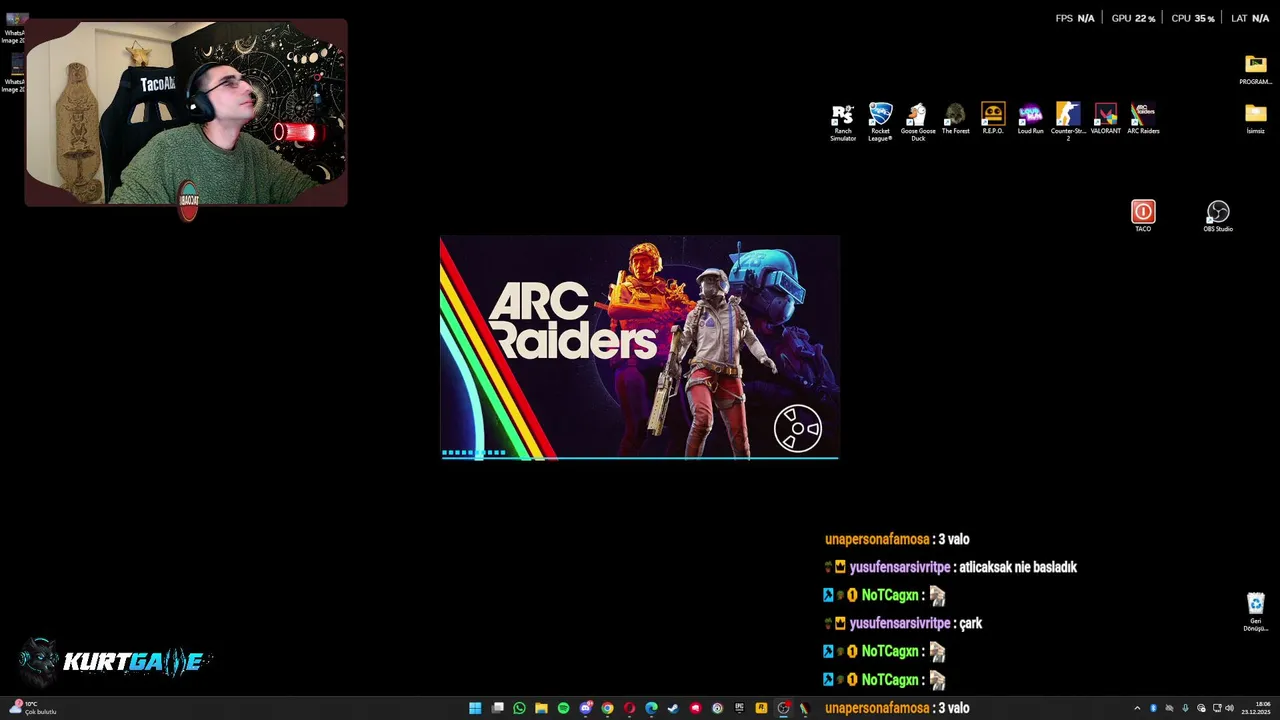Click the chat message "çark"
Screen dimensions: 1280x720
(x=971, y=623)
